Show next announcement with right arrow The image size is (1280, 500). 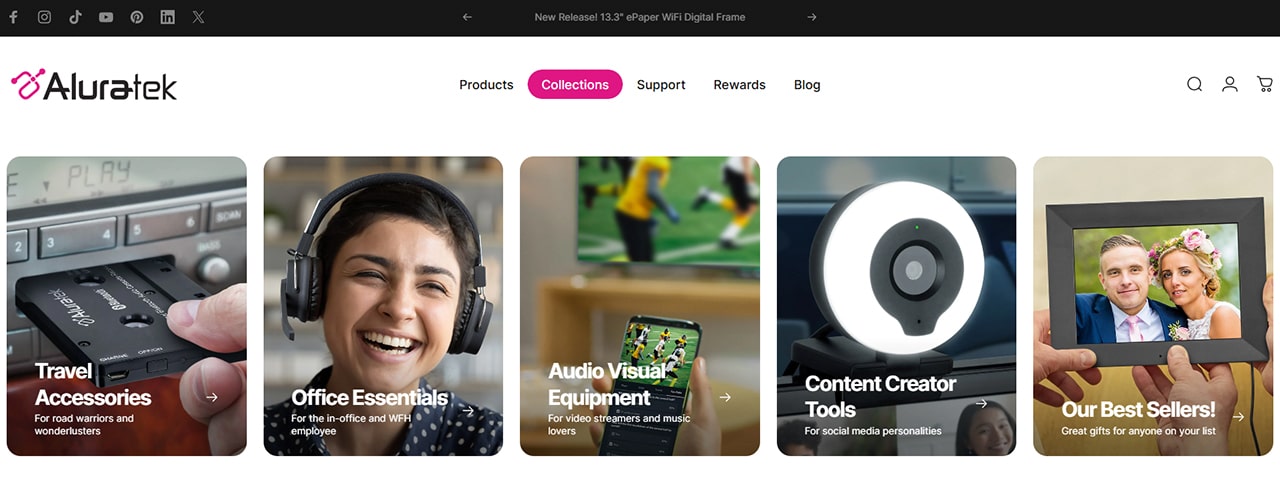click(x=812, y=17)
